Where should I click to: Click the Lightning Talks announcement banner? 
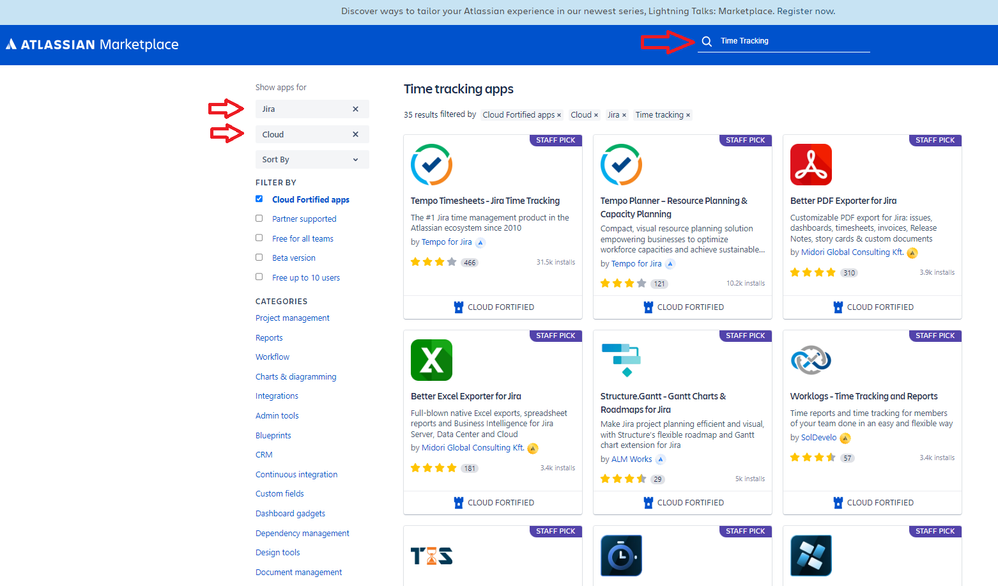click(499, 11)
